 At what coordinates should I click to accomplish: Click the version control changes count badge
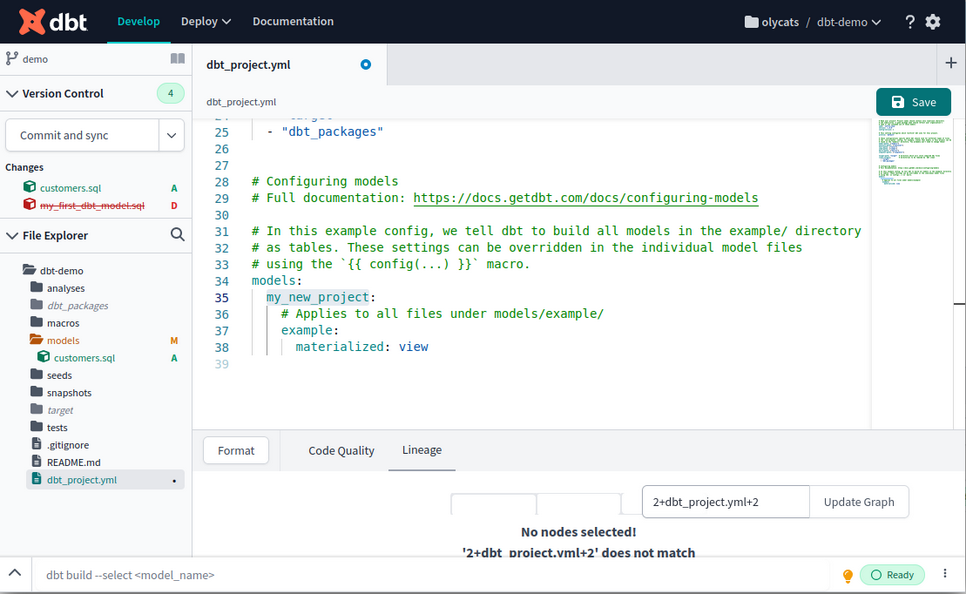click(x=171, y=93)
